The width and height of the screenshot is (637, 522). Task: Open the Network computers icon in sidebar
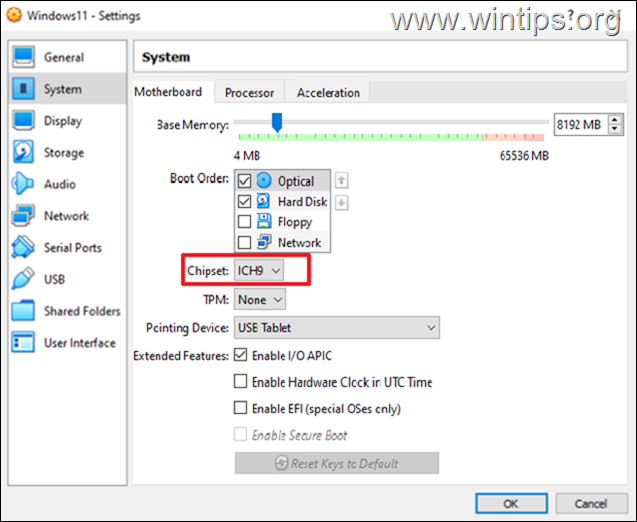coord(23,215)
